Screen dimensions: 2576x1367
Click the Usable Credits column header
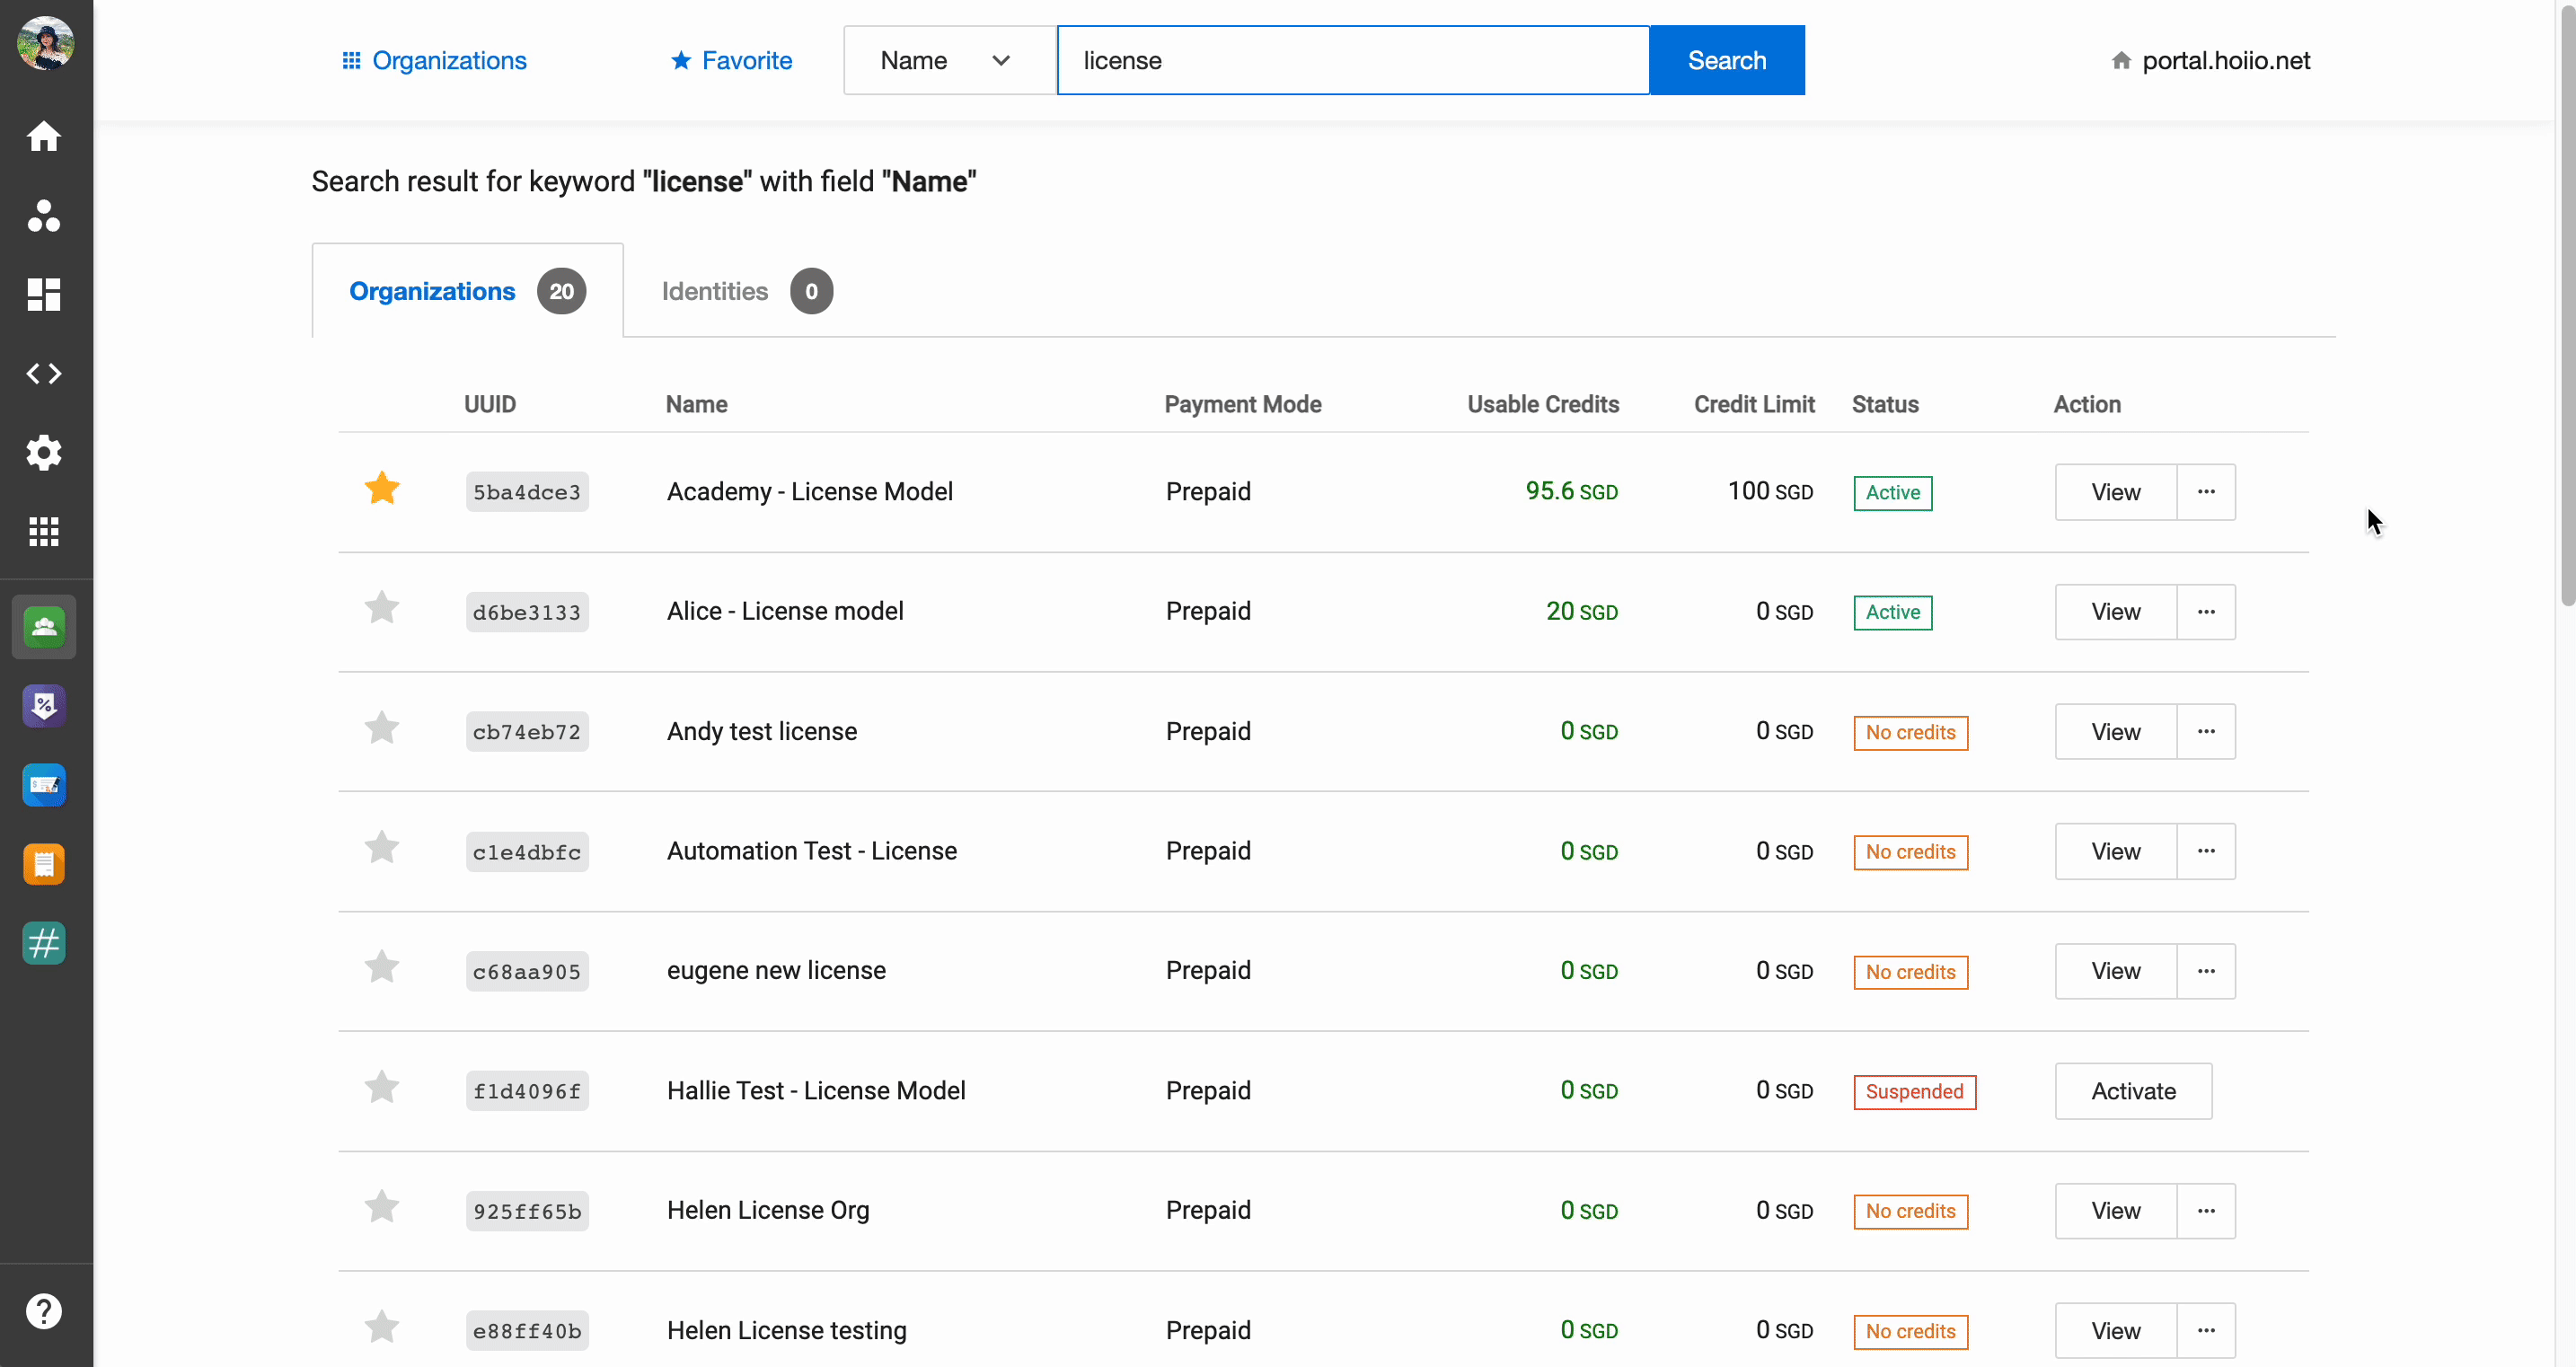[1543, 404]
